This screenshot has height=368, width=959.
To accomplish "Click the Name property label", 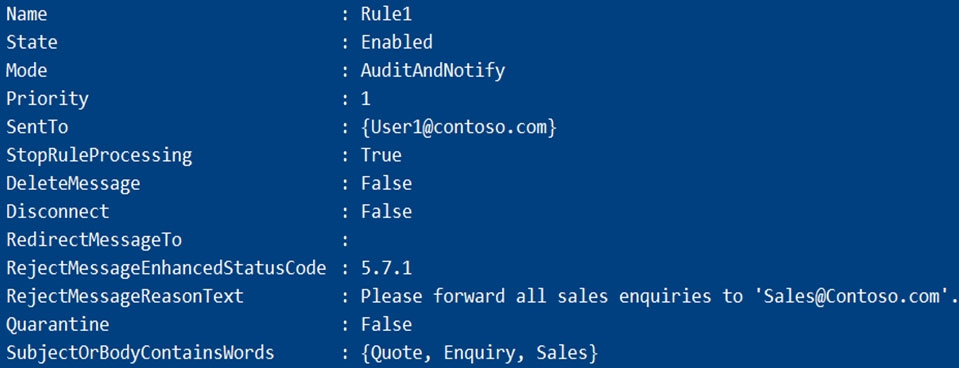I will (26, 14).
